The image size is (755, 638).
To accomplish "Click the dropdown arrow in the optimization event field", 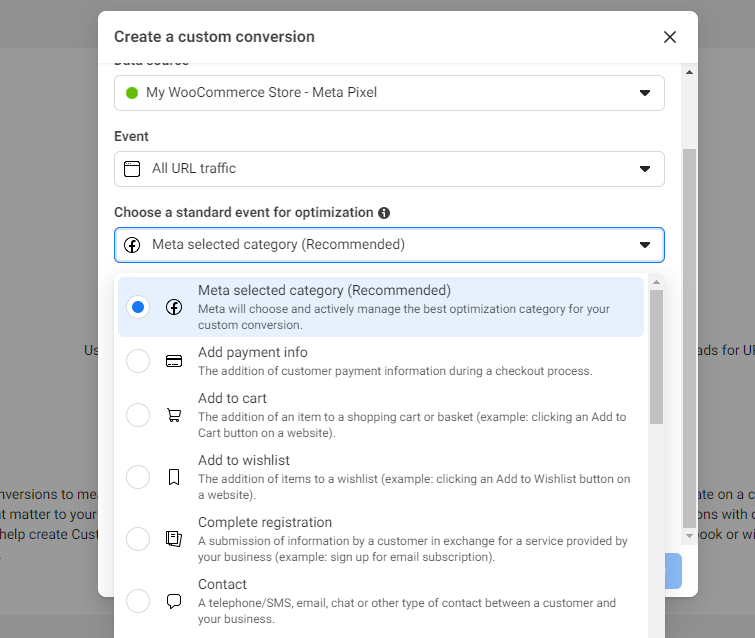I will 645,245.
